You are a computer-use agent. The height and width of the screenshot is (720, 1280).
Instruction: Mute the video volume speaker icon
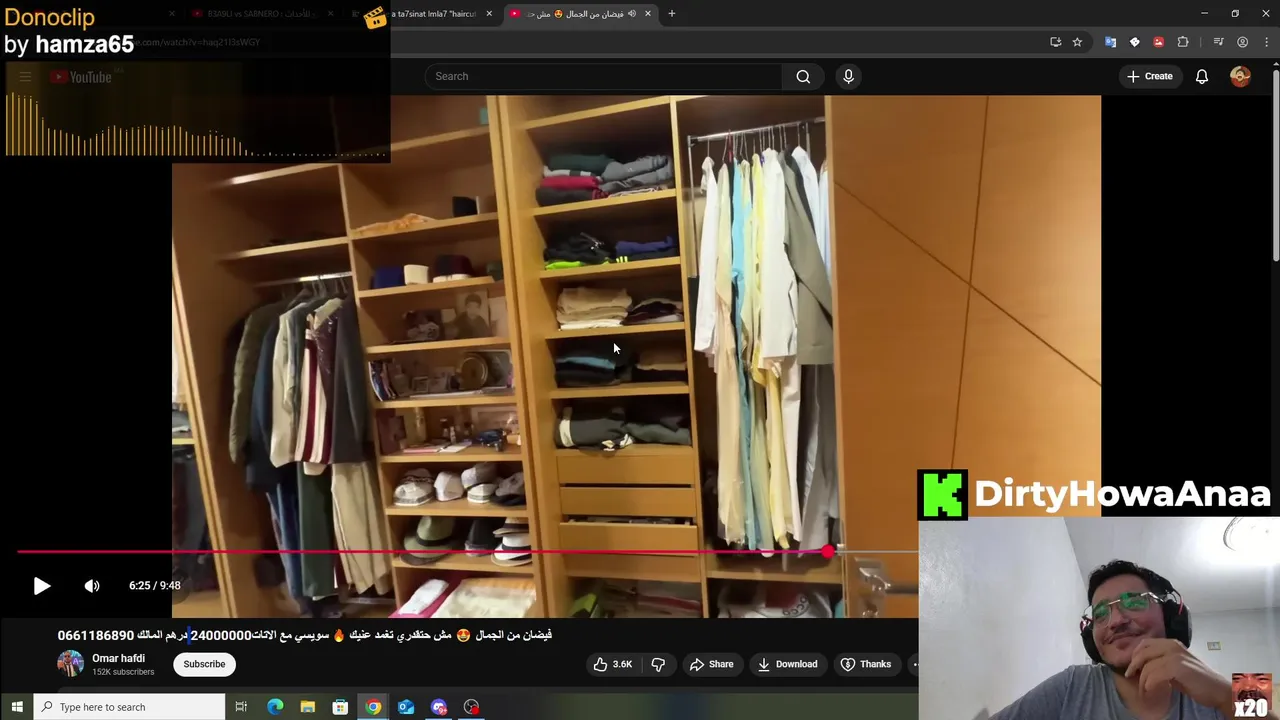(x=92, y=586)
